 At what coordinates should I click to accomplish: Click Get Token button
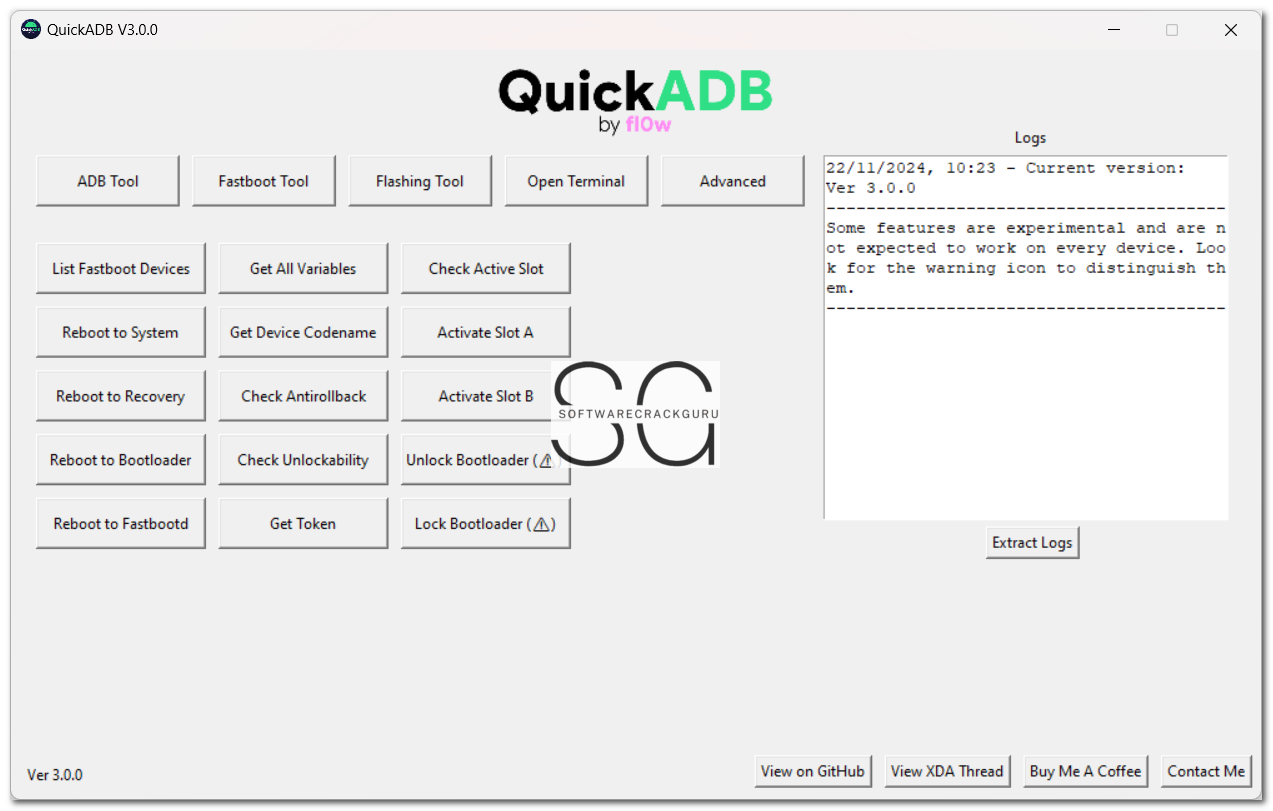(x=303, y=523)
